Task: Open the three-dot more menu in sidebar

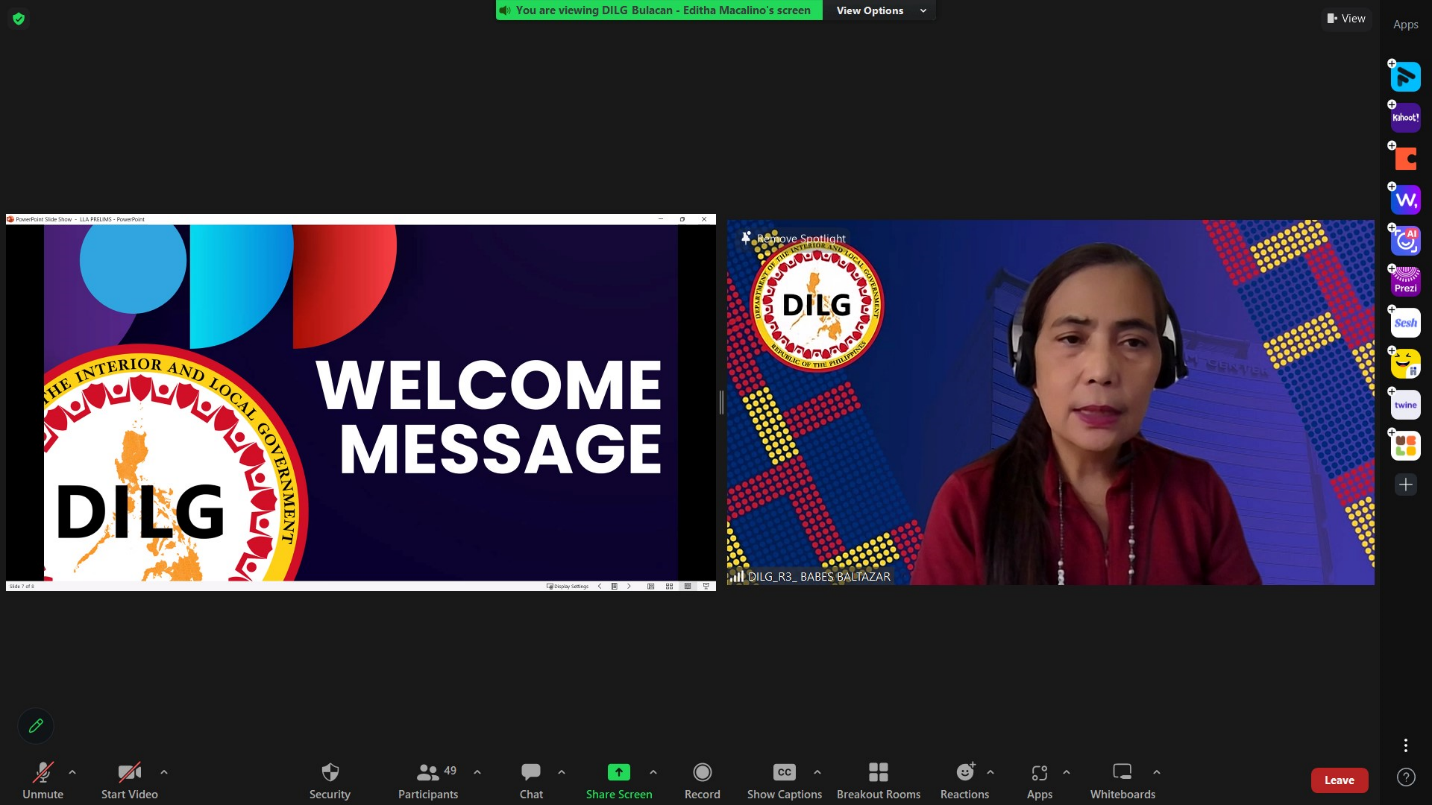Action: coord(1406,746)
